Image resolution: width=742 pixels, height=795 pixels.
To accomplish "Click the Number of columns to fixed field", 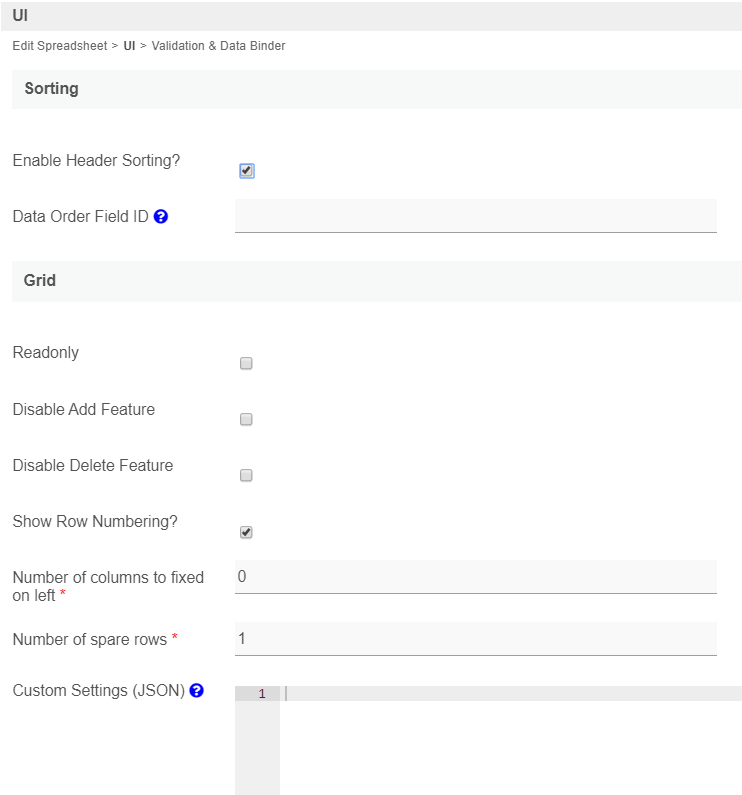I will 475,577.
